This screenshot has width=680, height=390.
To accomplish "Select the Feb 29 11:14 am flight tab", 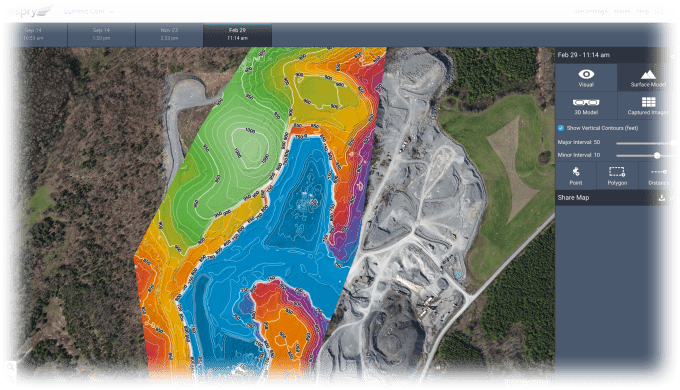I will [x=237, y=34].
